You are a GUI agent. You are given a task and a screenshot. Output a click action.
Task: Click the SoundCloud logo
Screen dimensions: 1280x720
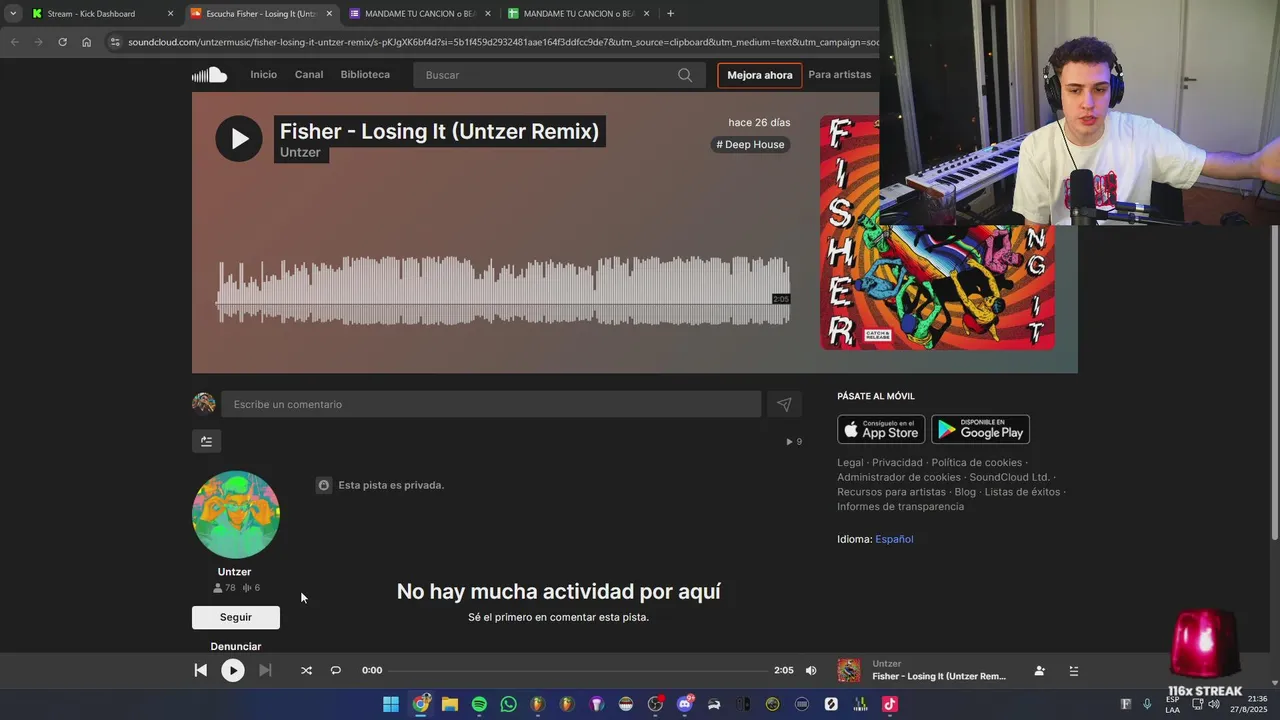pos(210,75)
